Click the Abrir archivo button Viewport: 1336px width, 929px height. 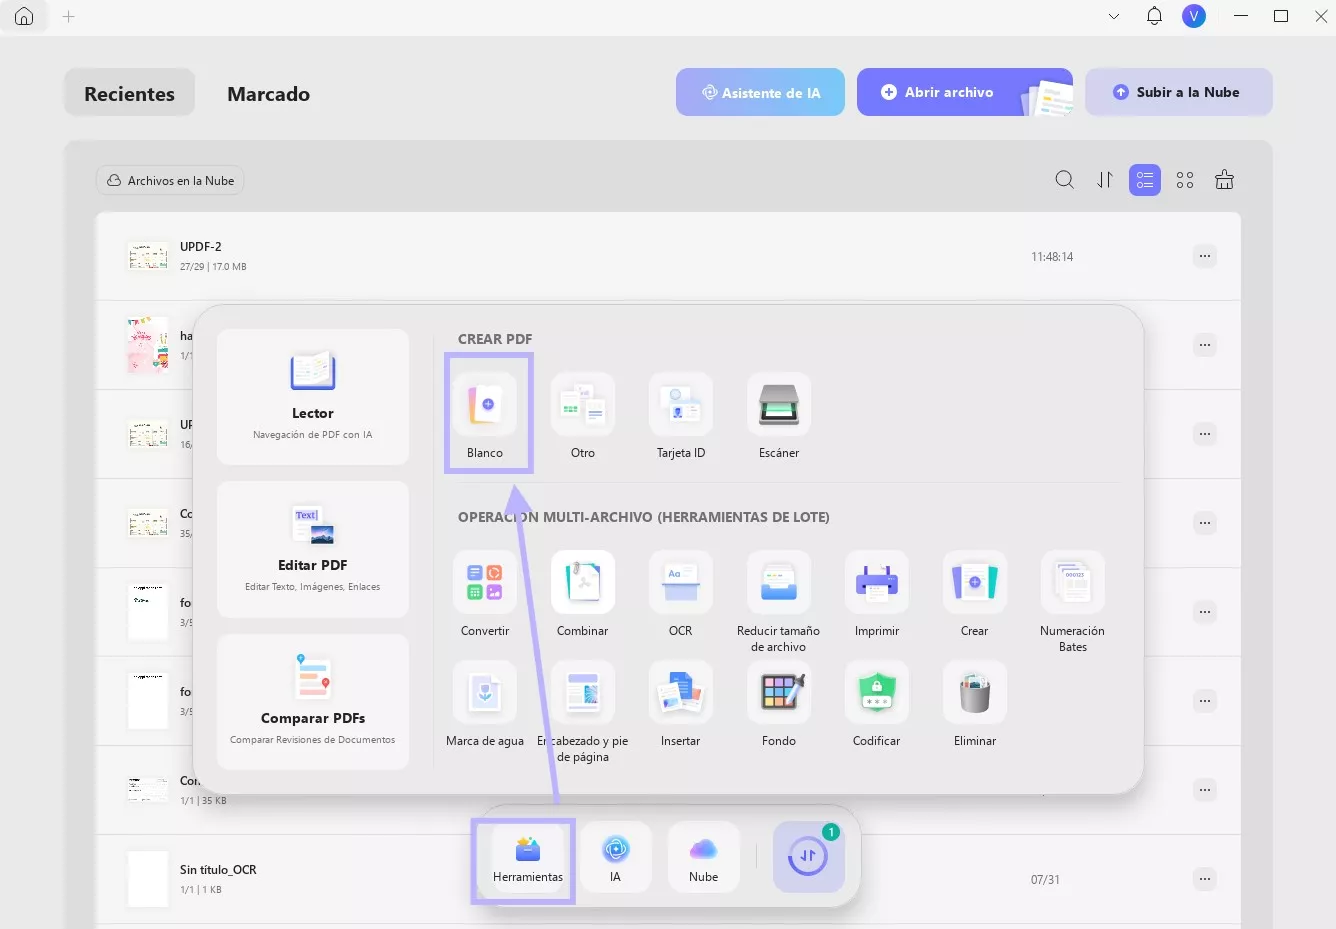[x=965, y=92]
